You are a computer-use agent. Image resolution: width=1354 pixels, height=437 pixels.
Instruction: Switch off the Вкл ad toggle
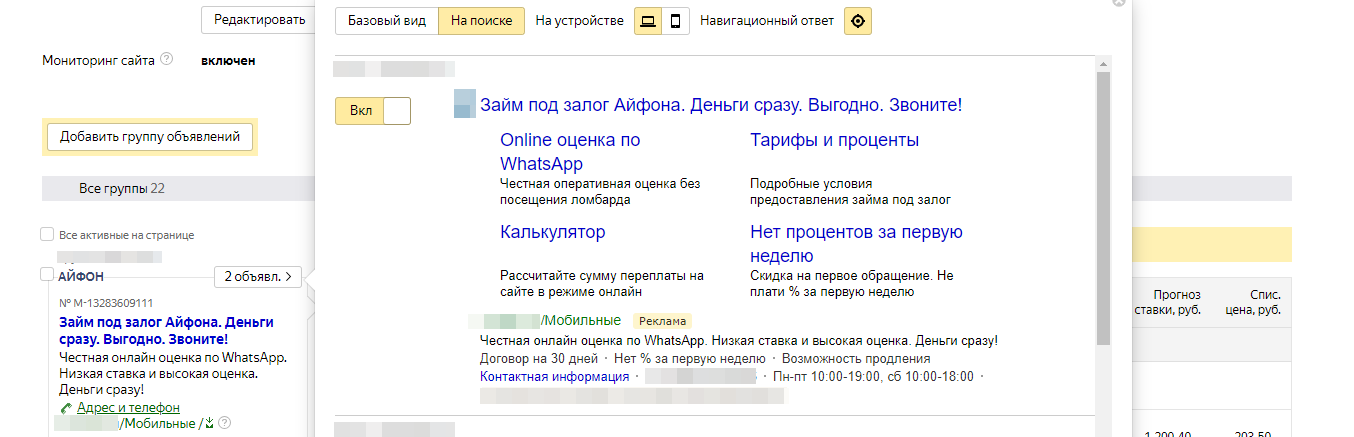coord(373,111)
